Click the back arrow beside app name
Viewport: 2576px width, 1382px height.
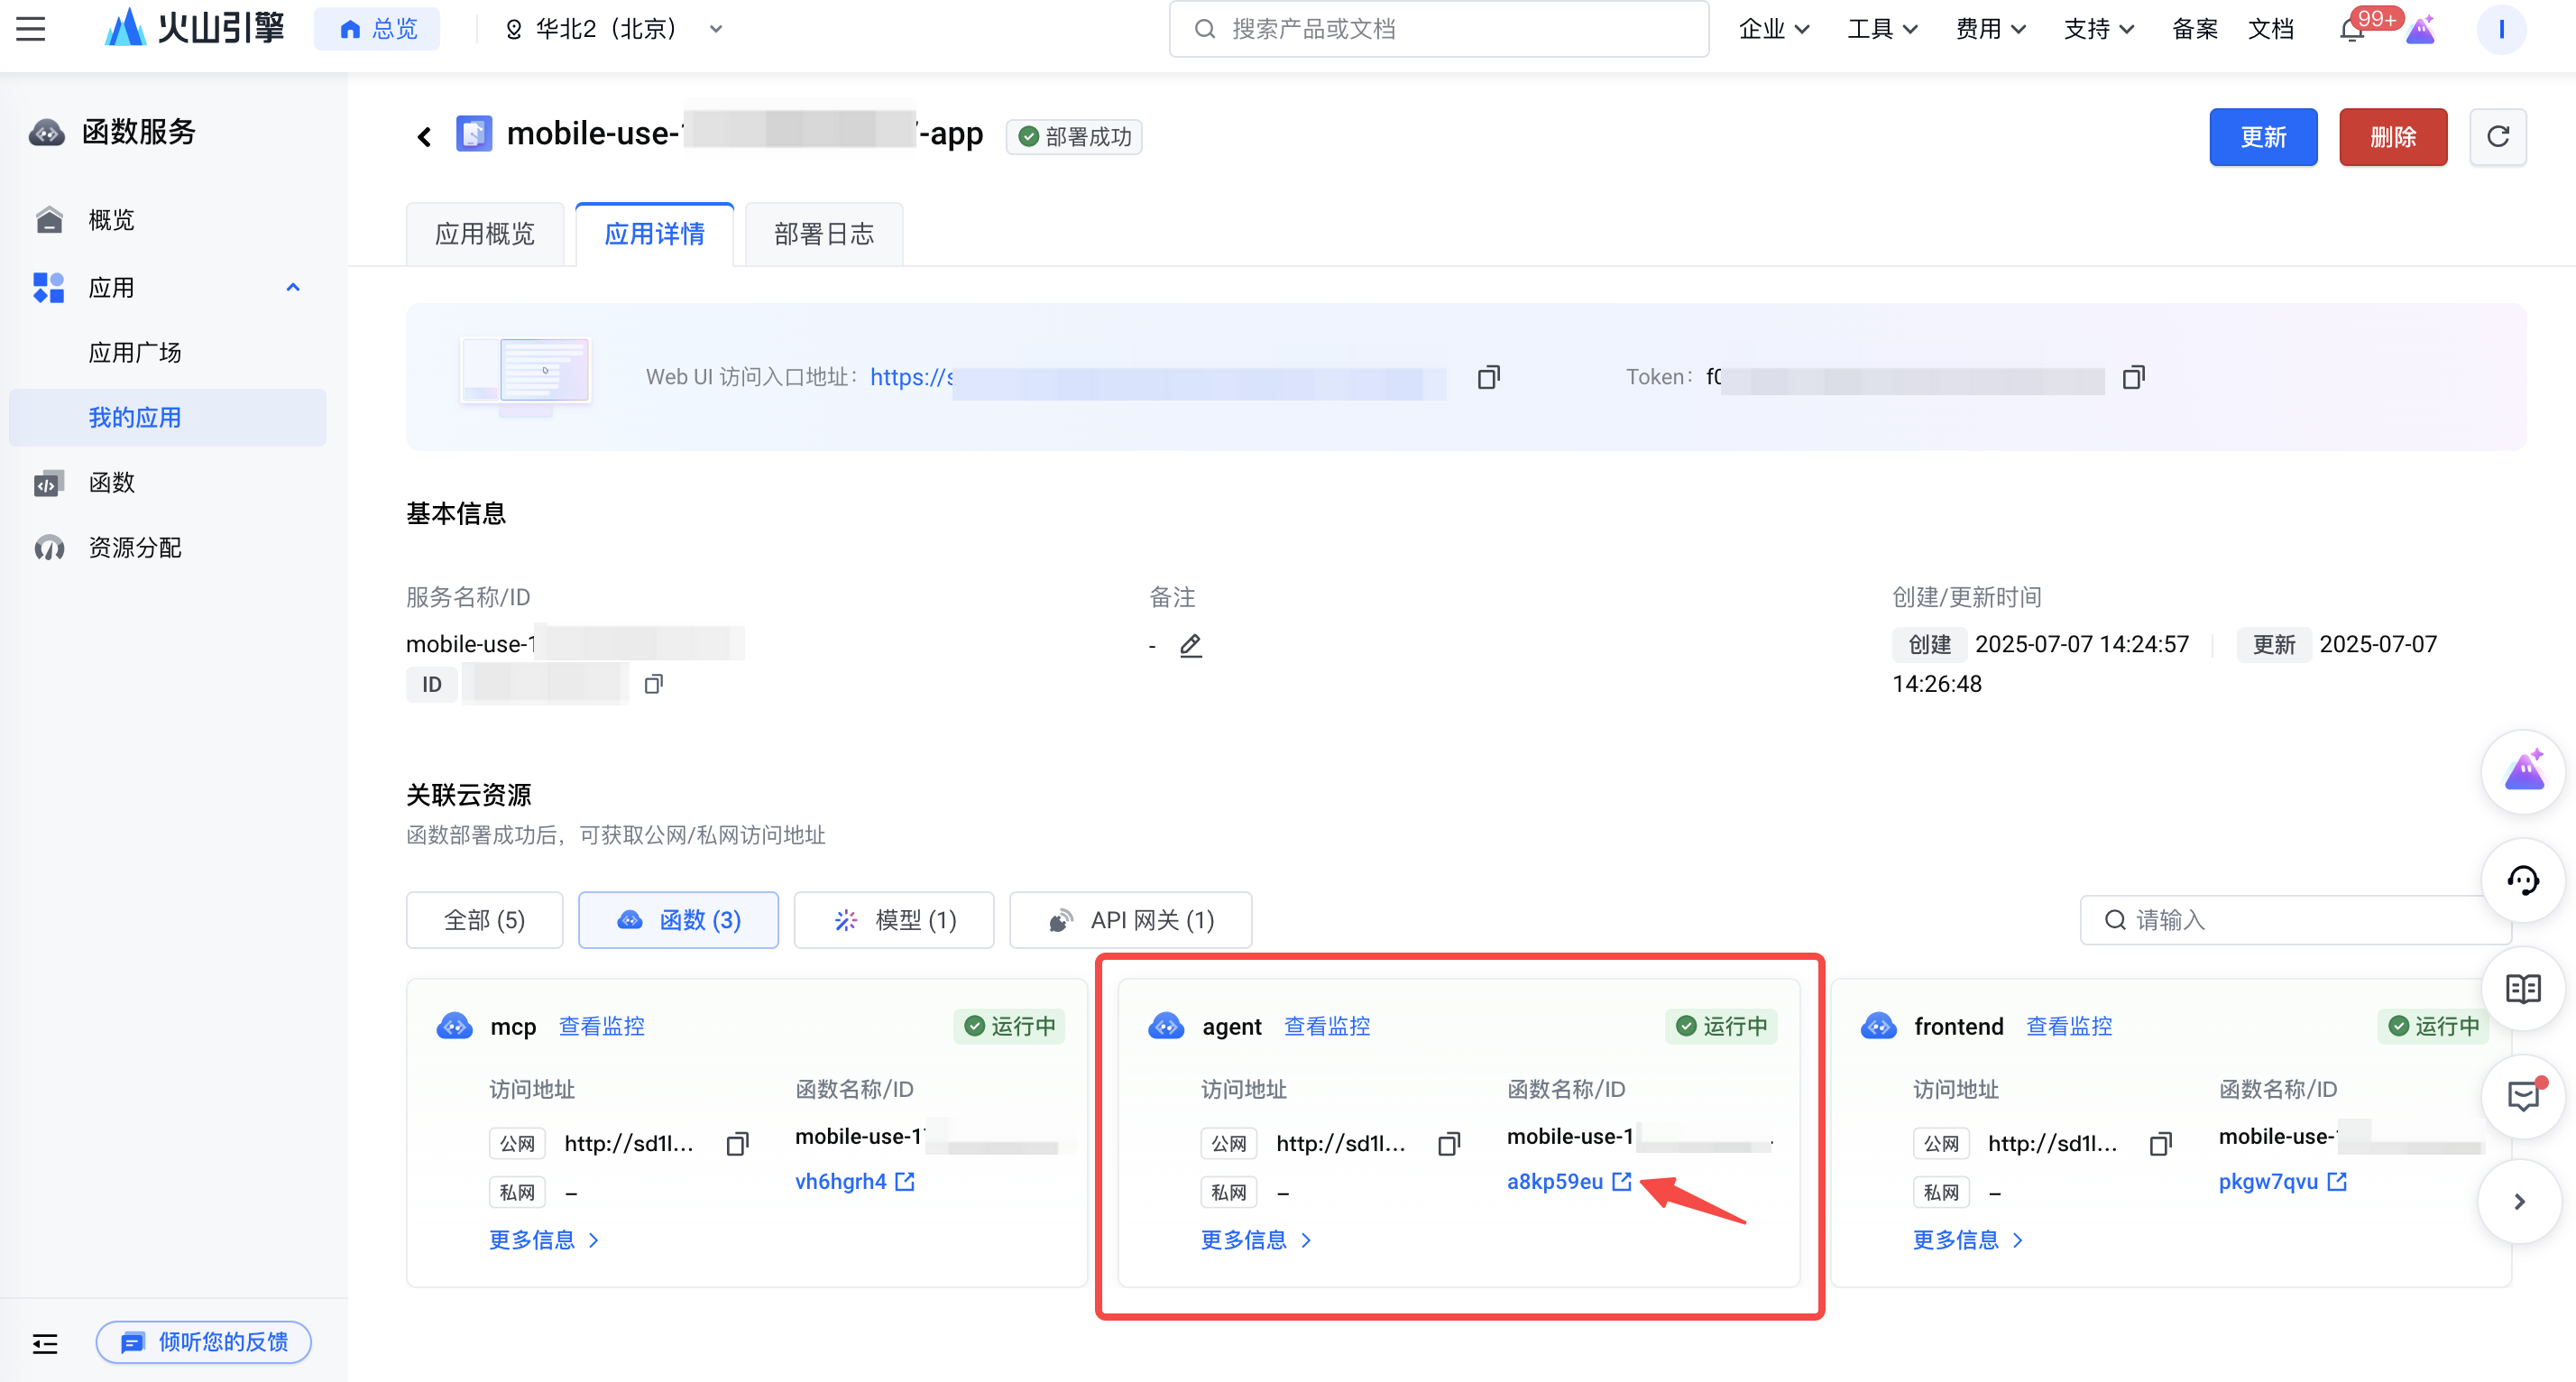pyautogui.click(x=424, y=137)
